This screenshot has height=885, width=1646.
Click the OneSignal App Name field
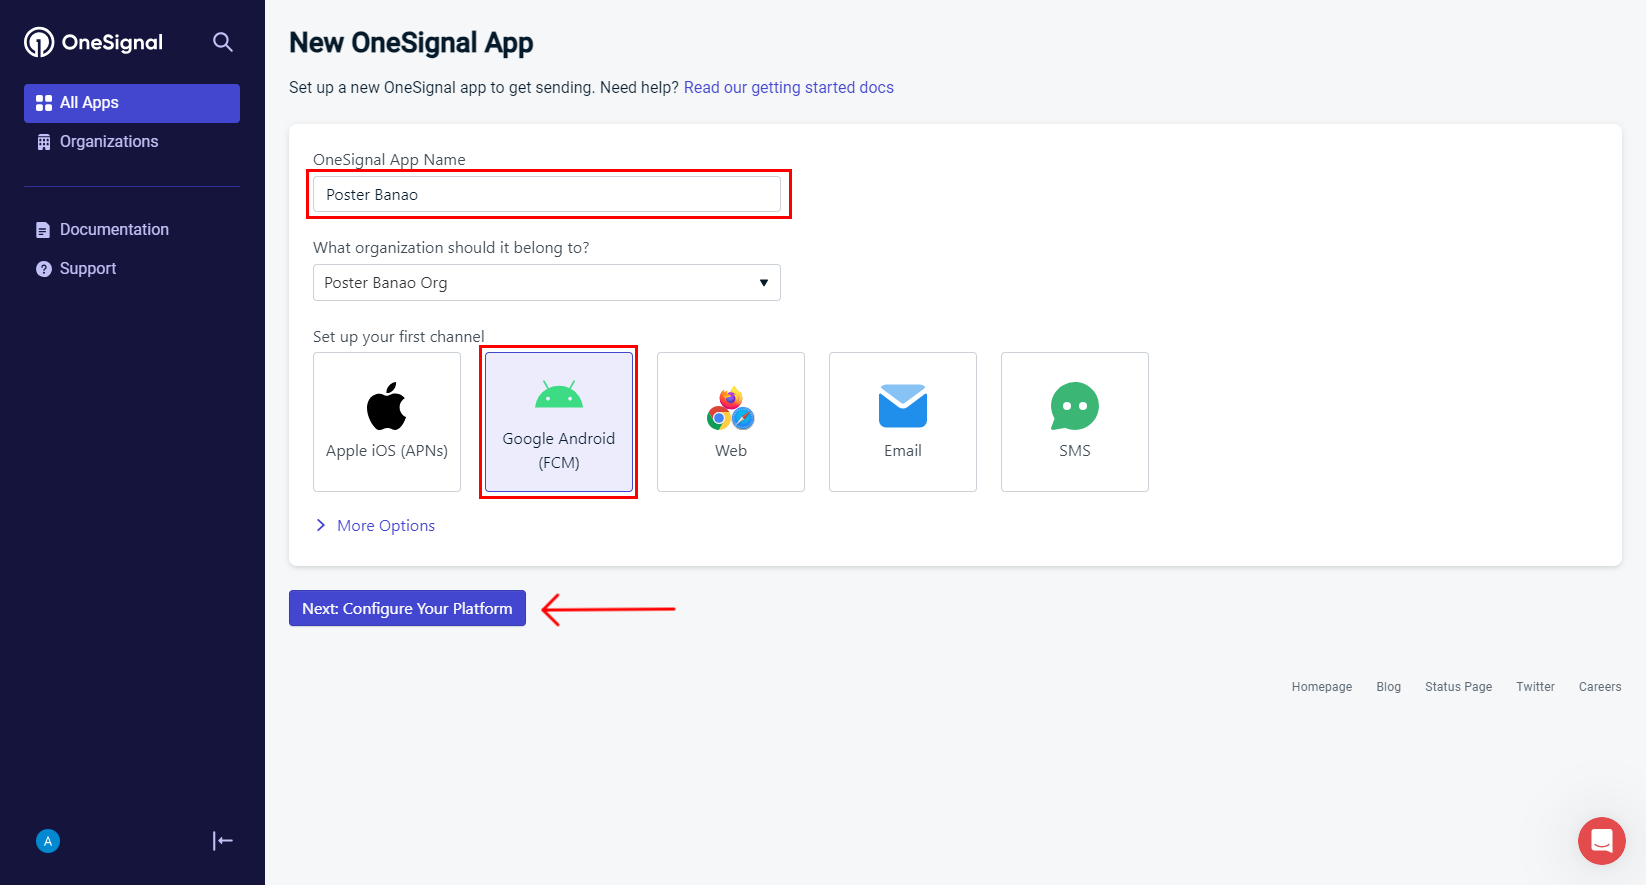[x=547, y=194]
